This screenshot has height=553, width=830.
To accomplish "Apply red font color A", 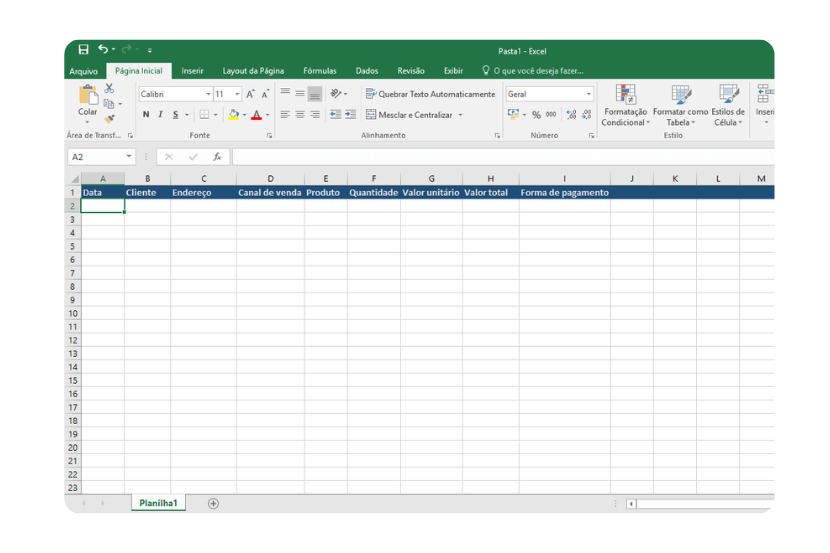I will point(257,115).
